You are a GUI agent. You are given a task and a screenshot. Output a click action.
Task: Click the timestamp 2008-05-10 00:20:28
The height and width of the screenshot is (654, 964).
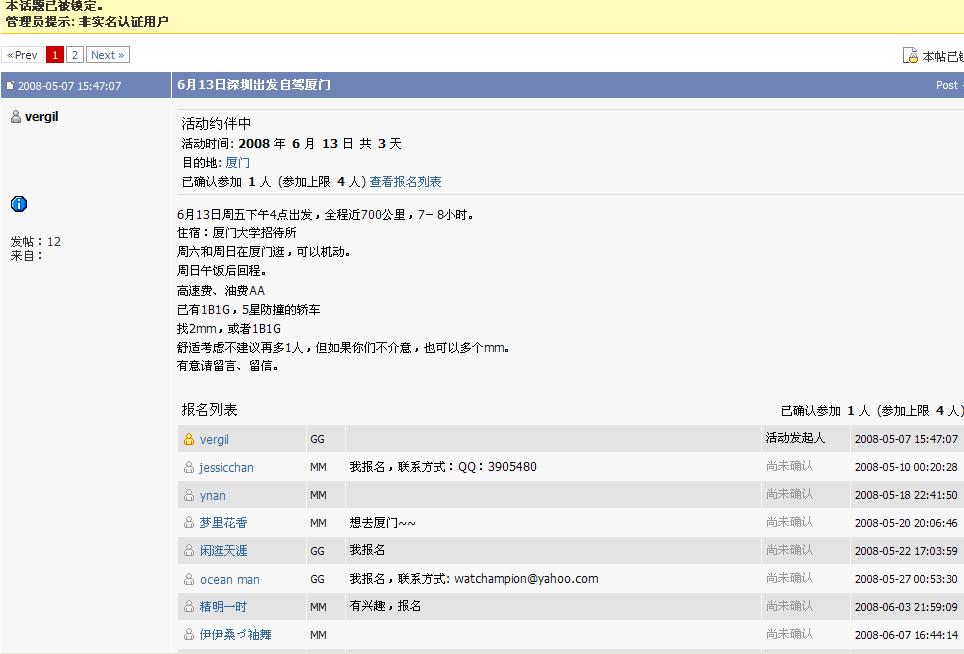click(906, 467)
